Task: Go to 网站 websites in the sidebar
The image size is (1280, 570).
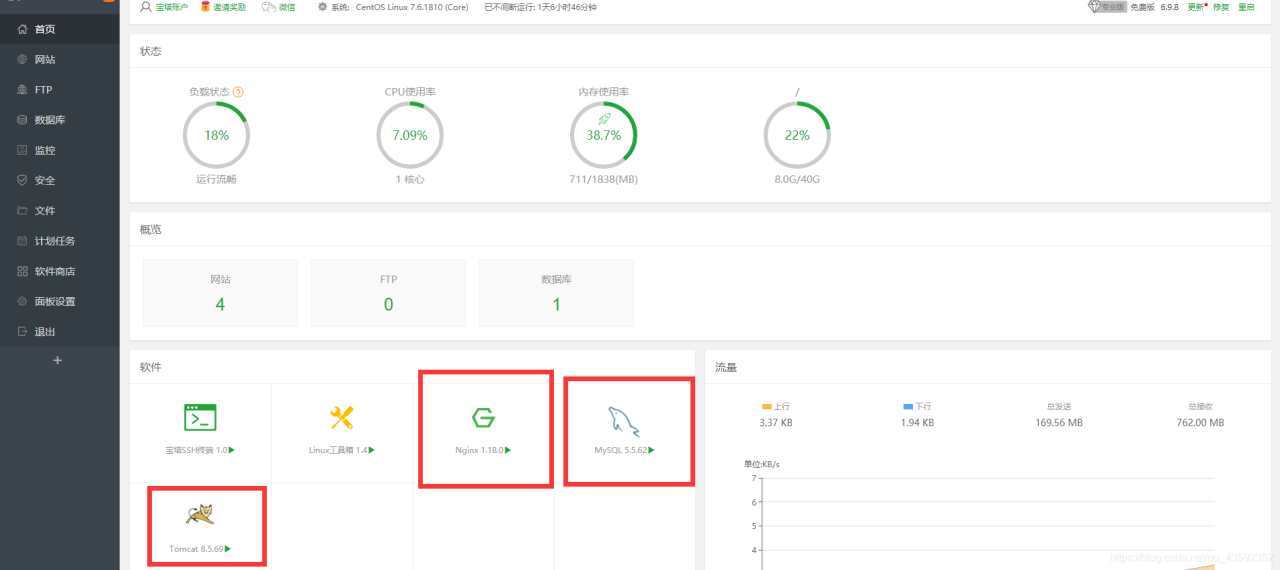Action: 59,59
